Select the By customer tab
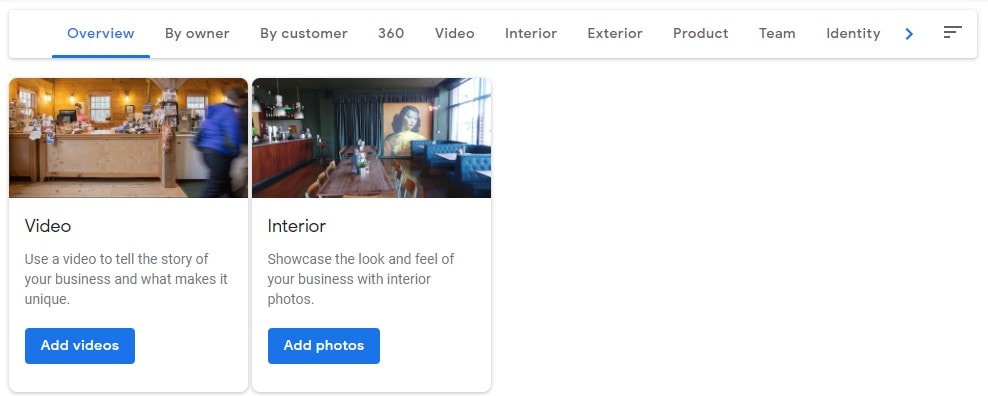 304,33
